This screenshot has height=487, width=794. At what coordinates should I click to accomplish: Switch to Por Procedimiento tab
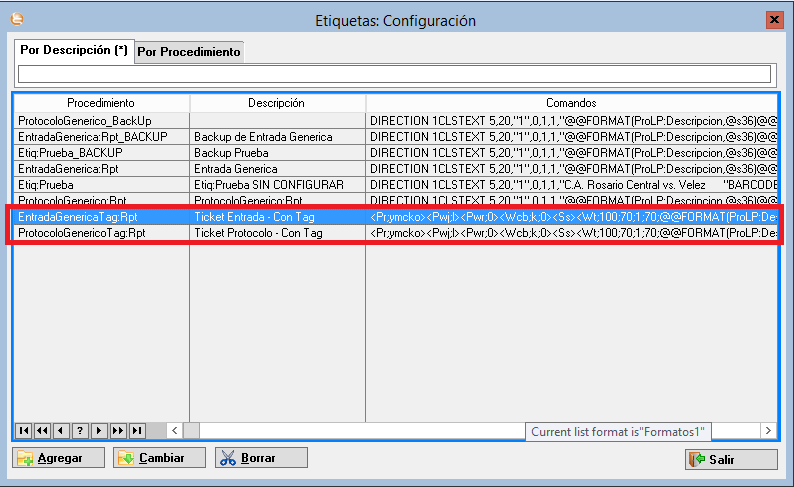click(x=189, y=51)
